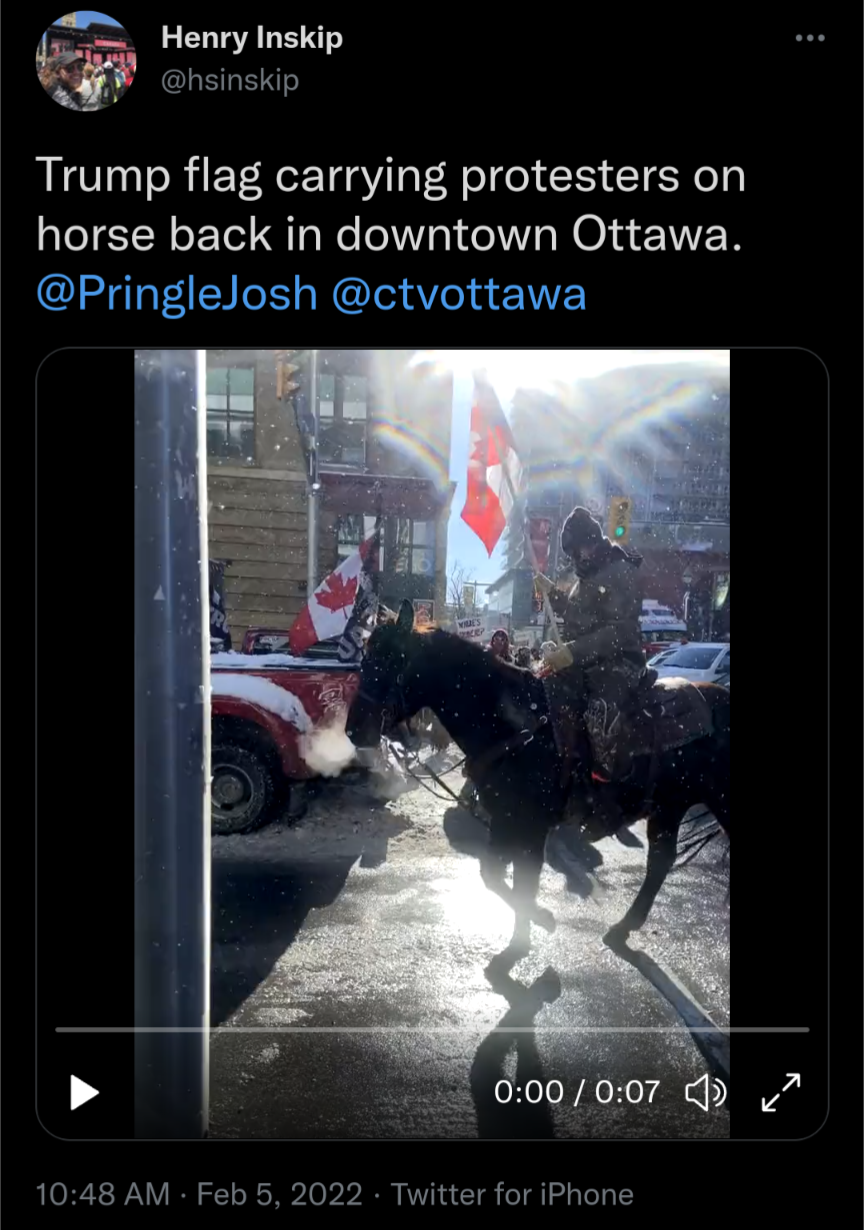This screenshot has width=864, height=1230.
Task: Open the @PringleJosh mention
Action: point(177,294)
